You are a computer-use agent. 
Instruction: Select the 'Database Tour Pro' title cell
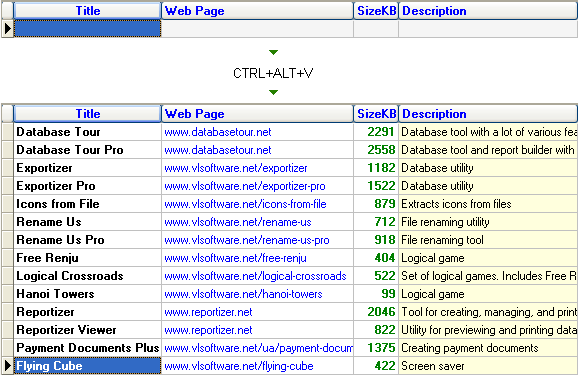(87, 150)
